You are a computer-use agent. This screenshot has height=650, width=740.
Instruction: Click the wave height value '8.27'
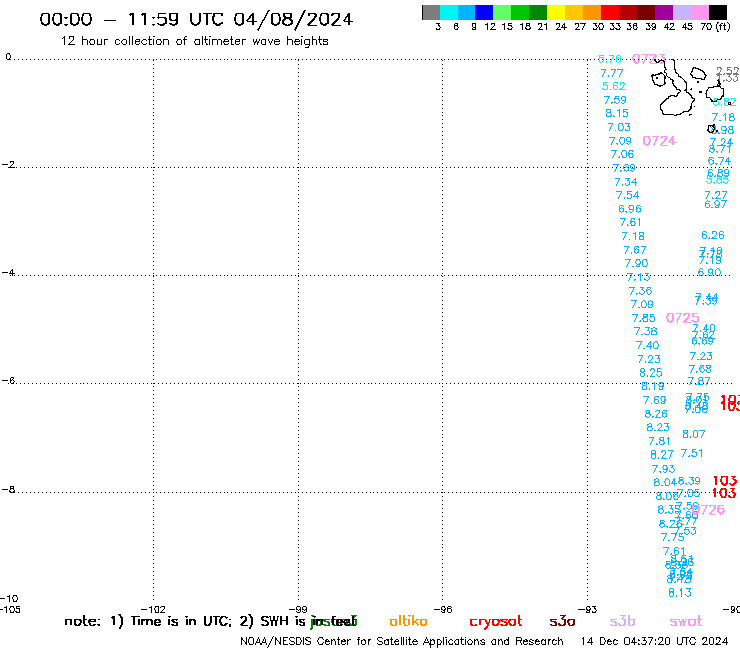click(662, 455)
